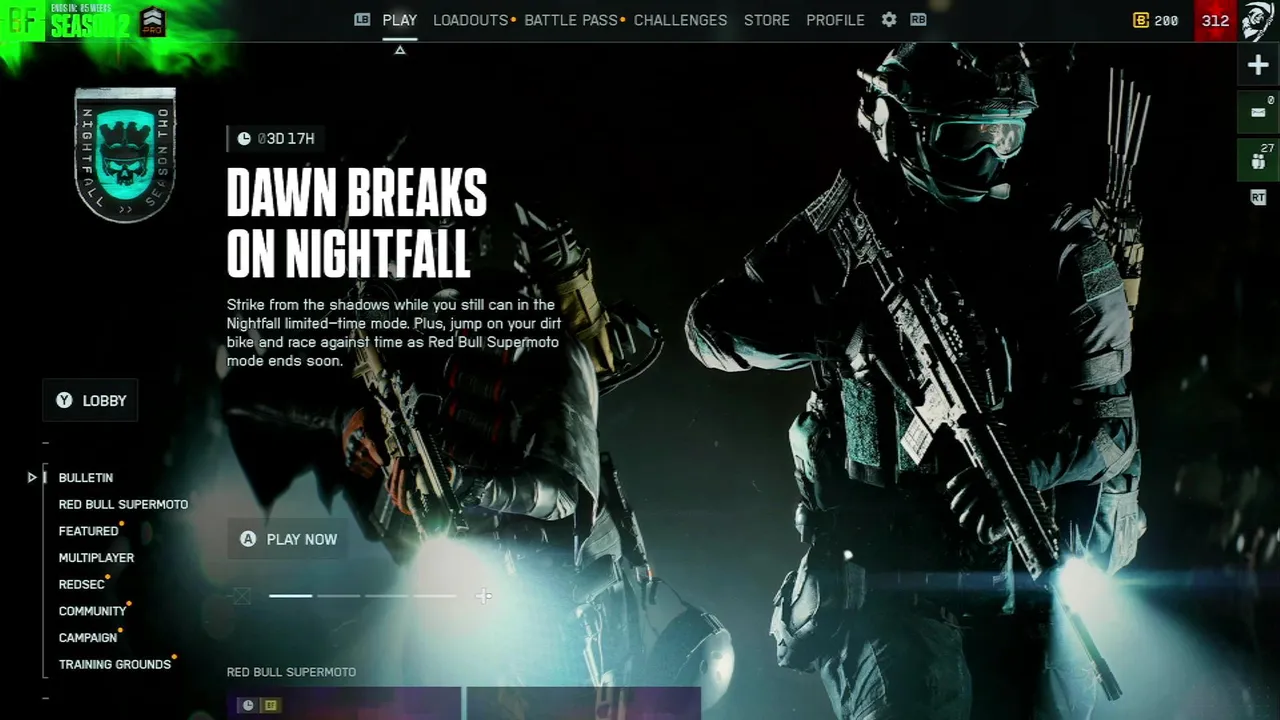Open the Profile tab
This screenshot has height=720, width=1280.
point(835,20)
